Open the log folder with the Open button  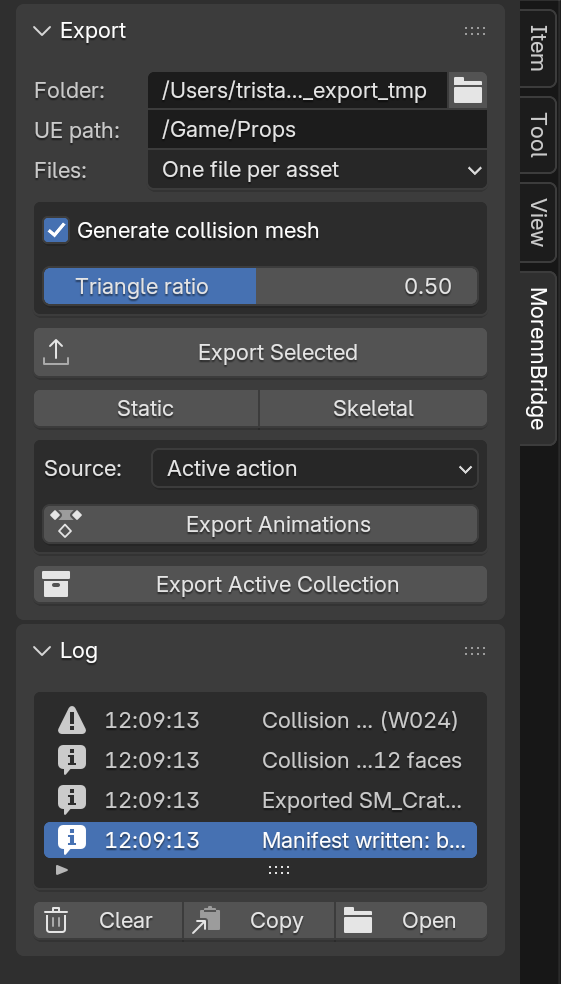point(411,921)
